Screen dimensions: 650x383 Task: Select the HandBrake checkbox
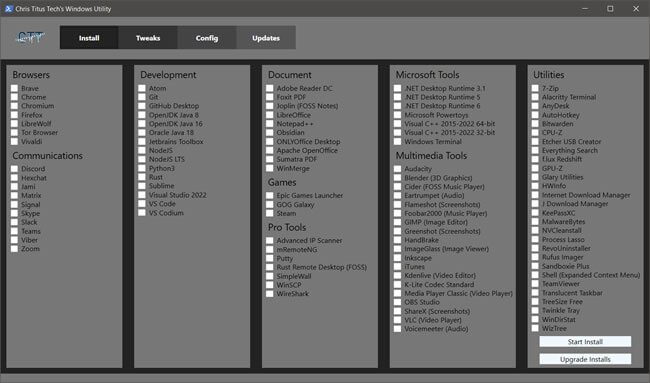coord(398,240)
